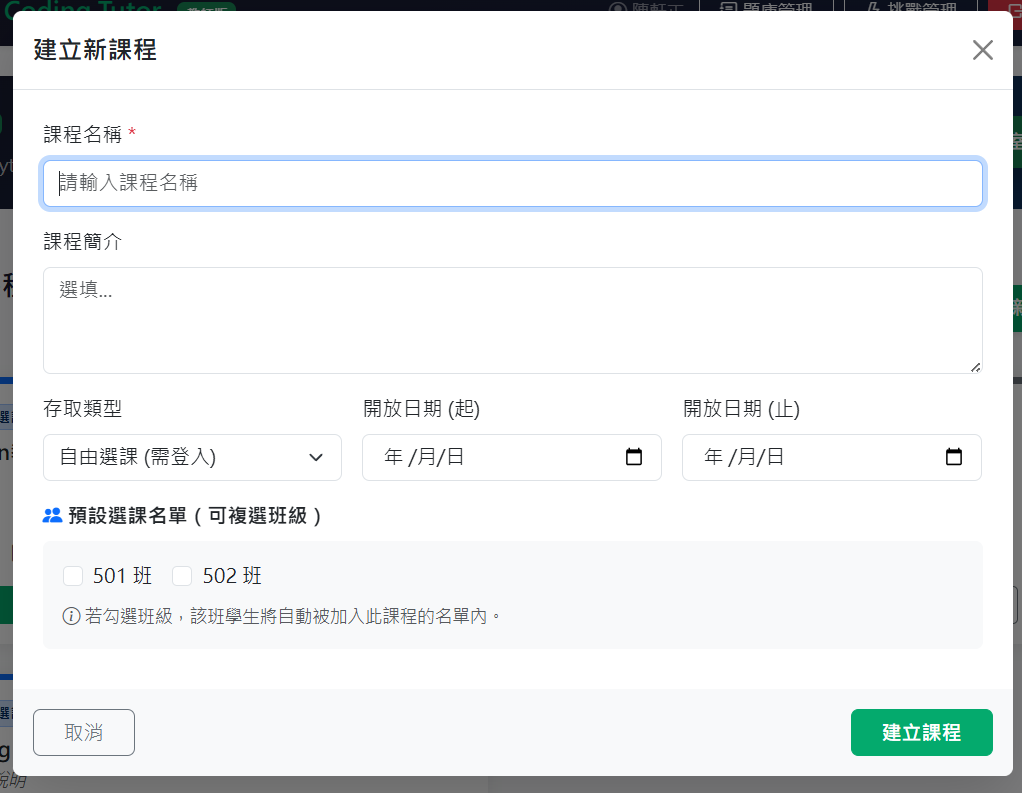Open the calendar picker for 開放日期 (止)
This screenshot has width=1022, height=793.
tap(954, 457)
